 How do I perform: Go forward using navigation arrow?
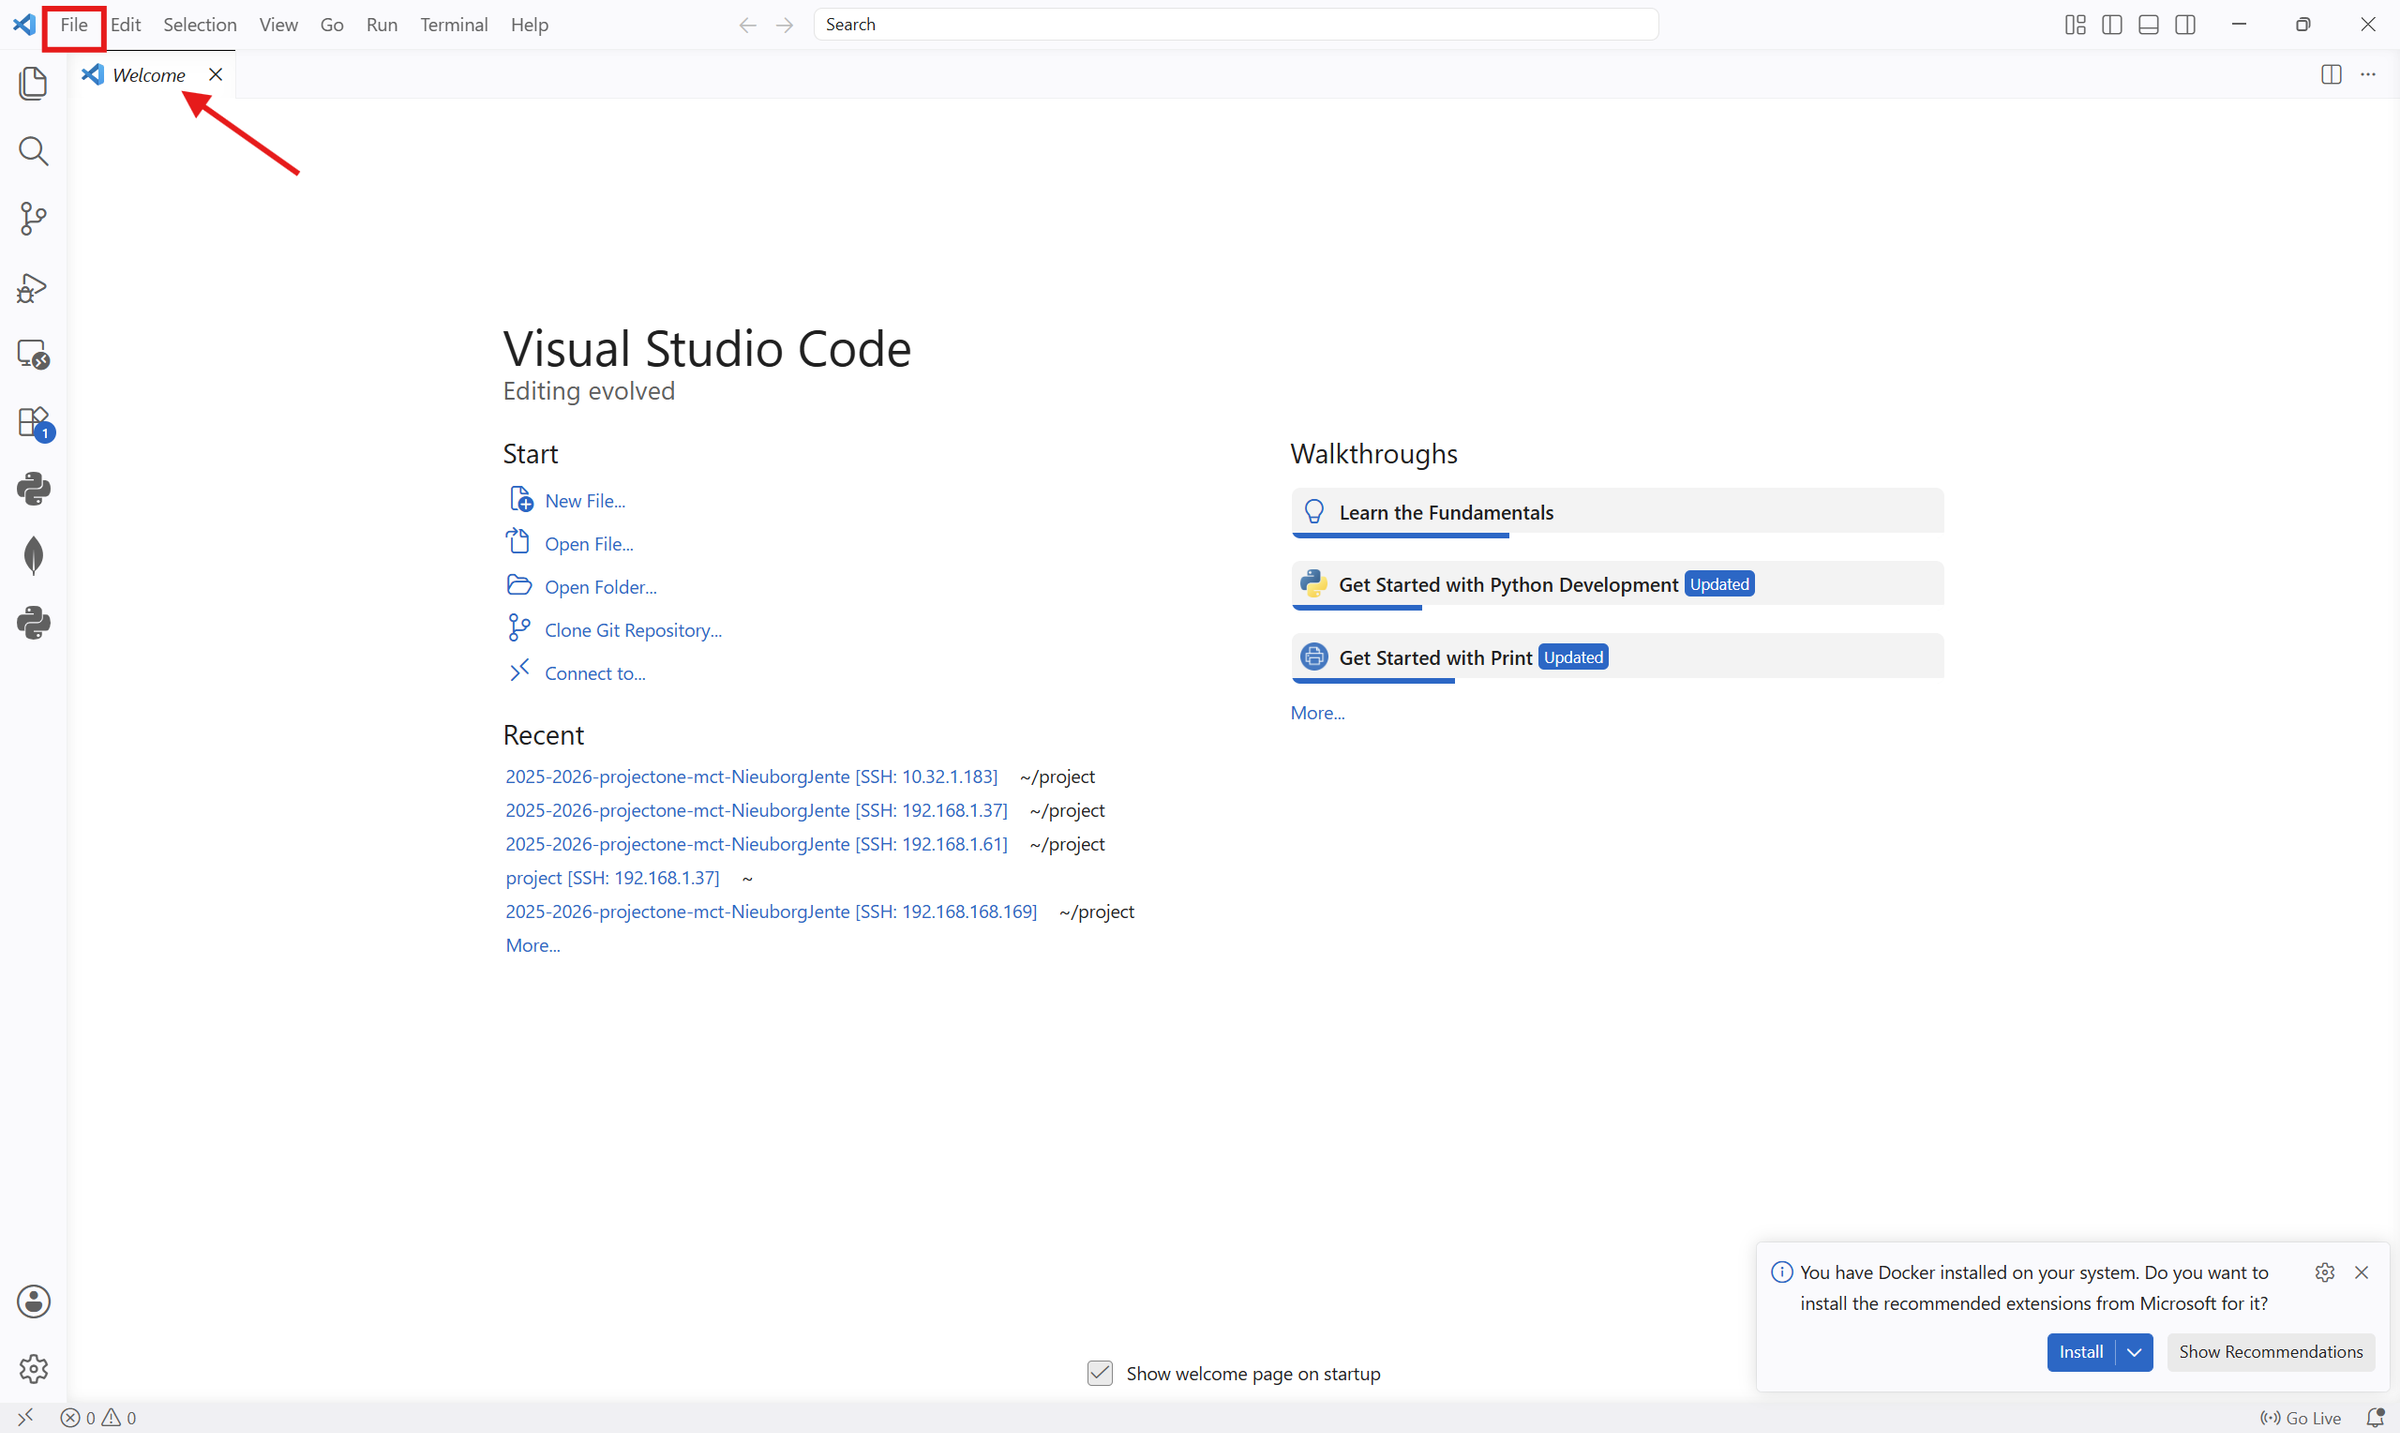785,25
